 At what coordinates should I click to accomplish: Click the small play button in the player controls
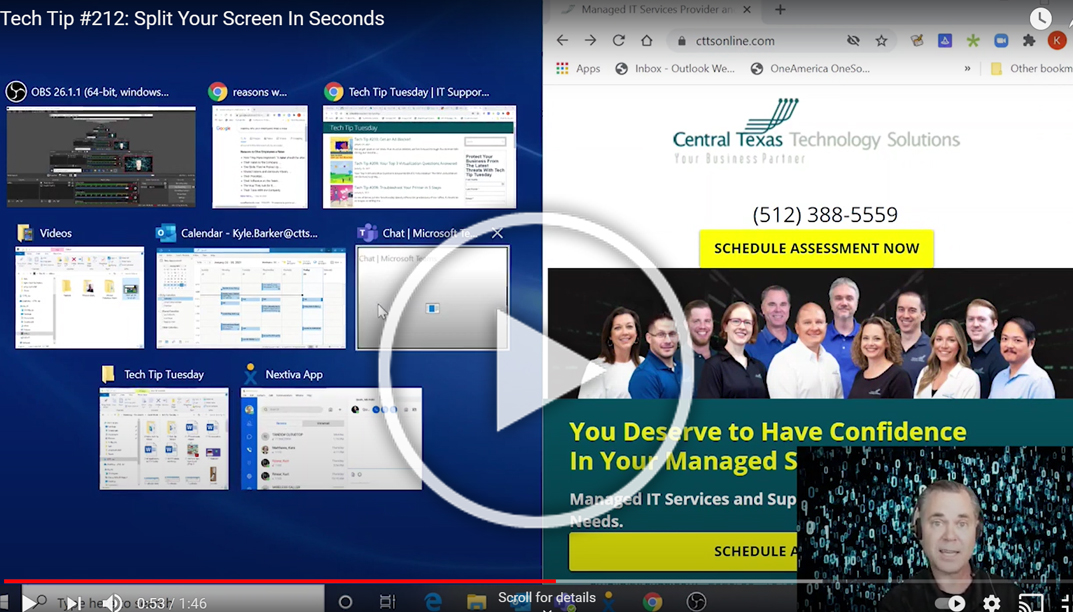[29, 602]
